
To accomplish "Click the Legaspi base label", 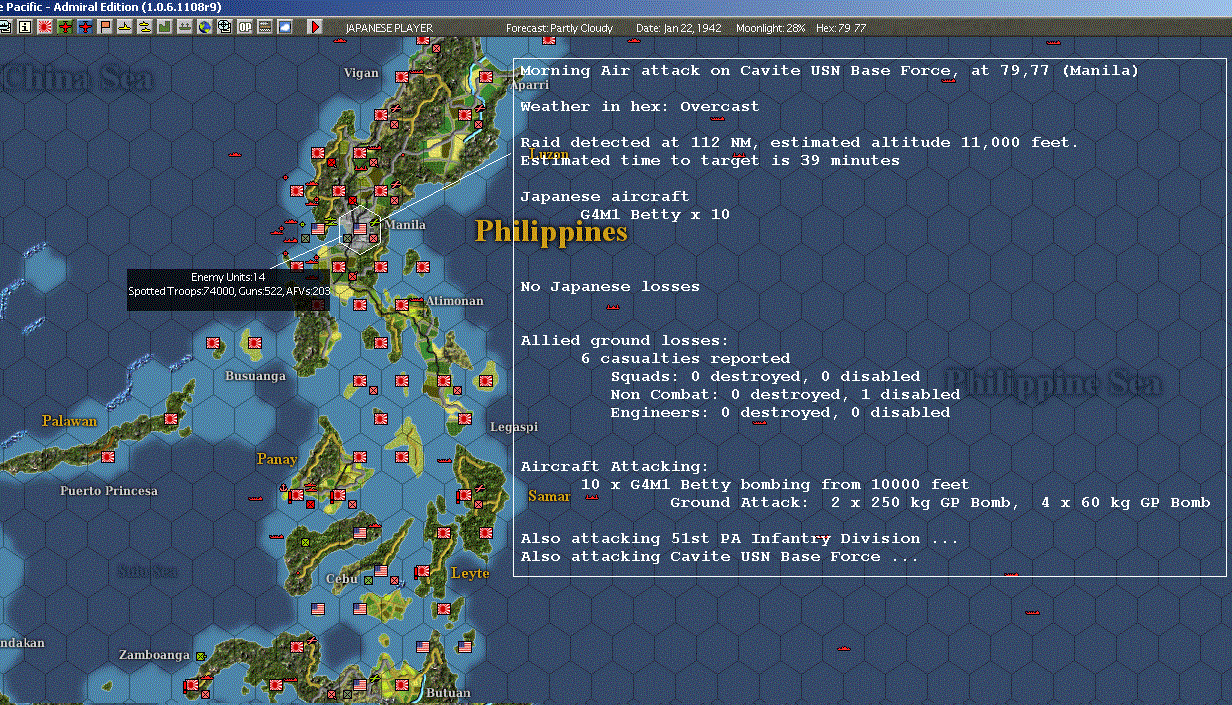I will coord(513,427).
